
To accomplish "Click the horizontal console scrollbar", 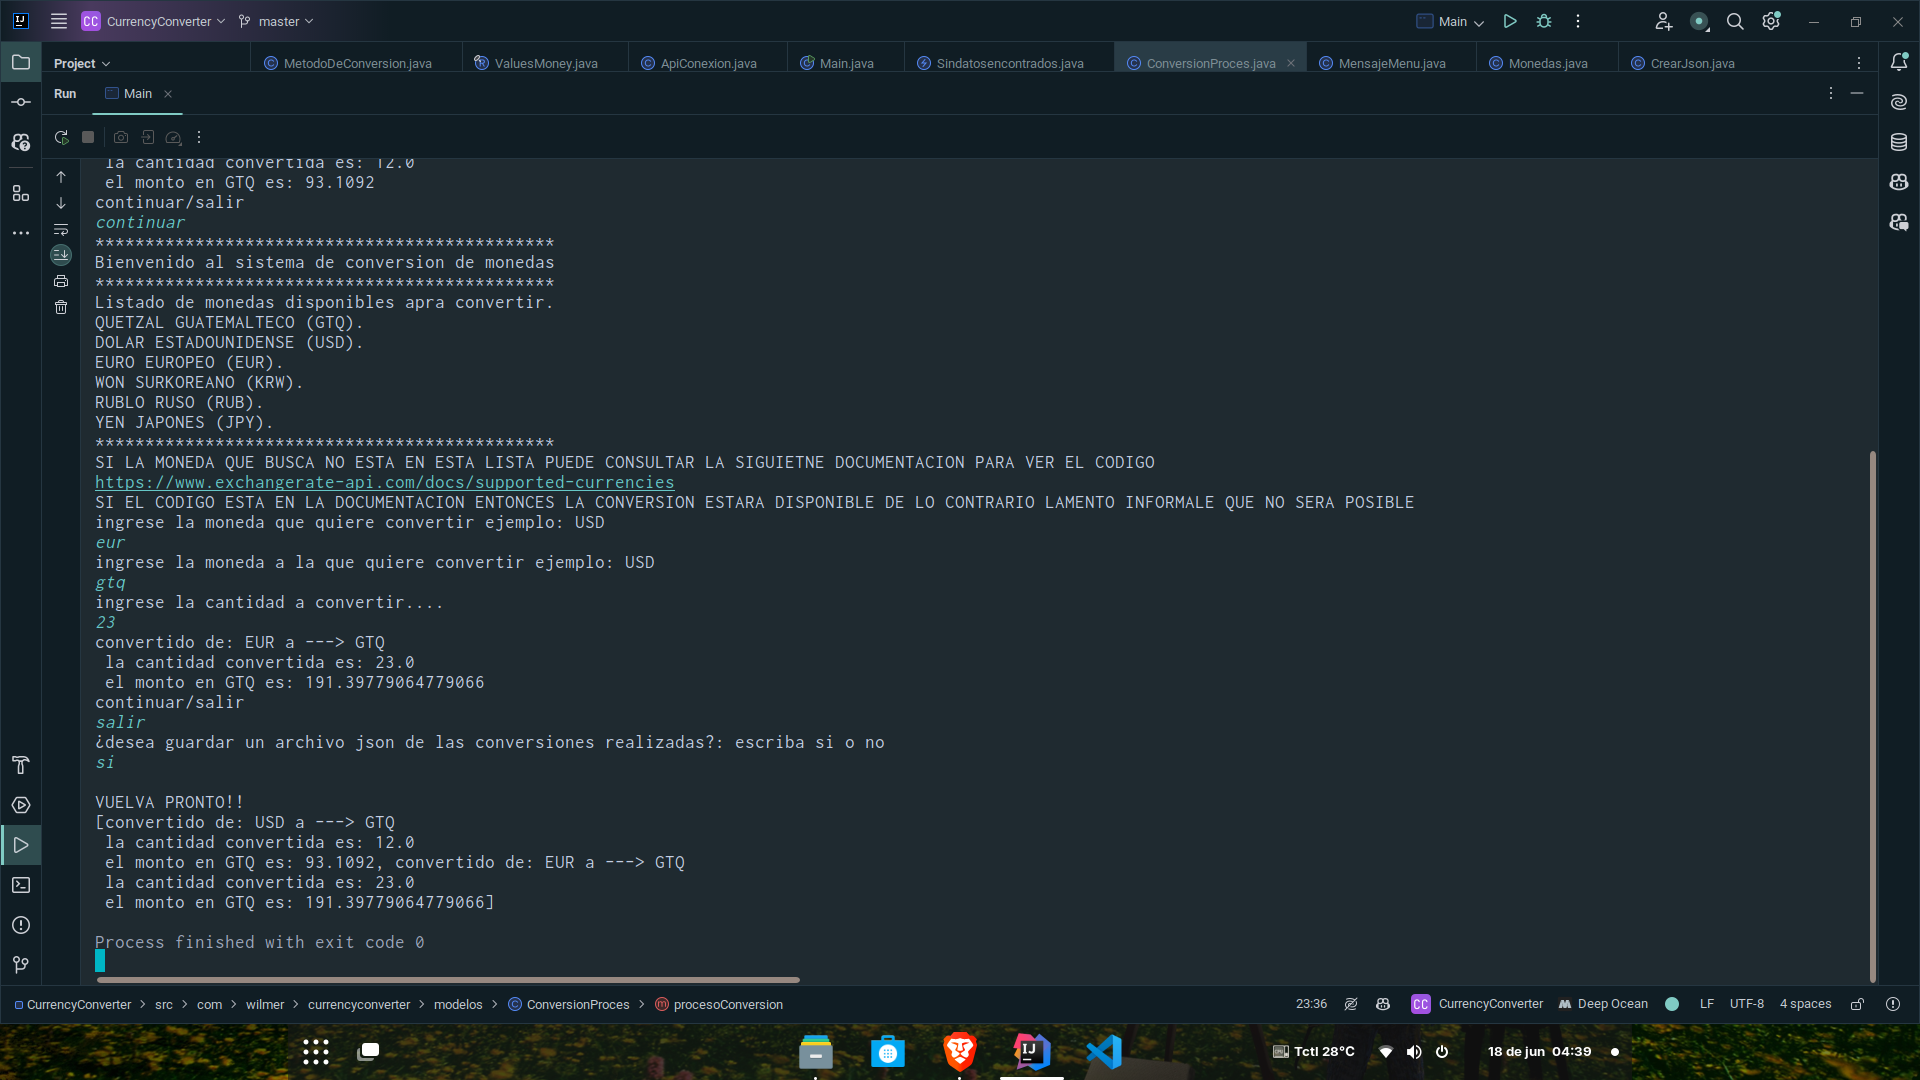I will 447,980.
